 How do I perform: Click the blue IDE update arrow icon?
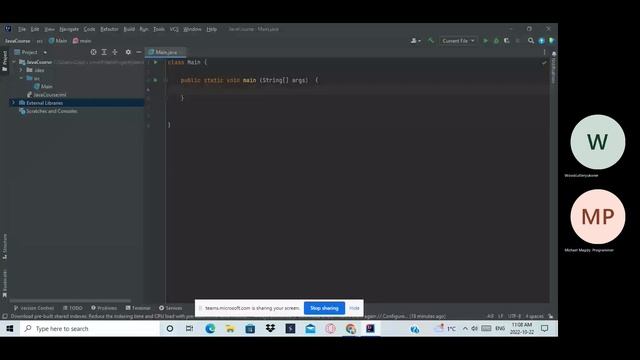542,41
